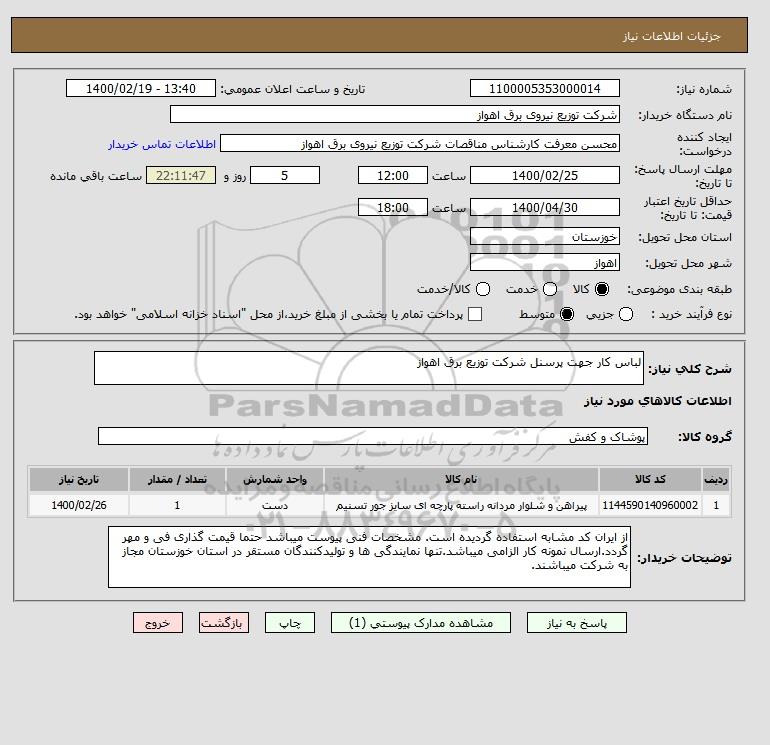Viewport: 770px width, 745px height.
Task: Select the جزیی purchase type radio
Action: click(626, 314)
